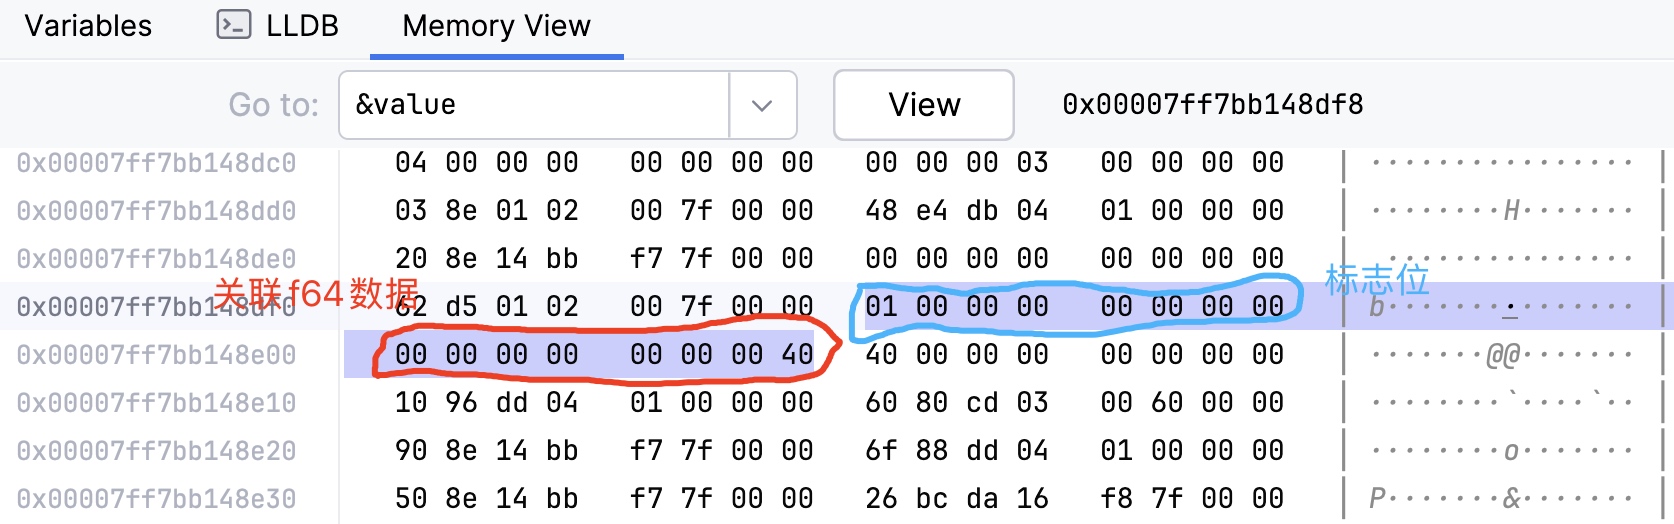Image resolution: width=1674 pixels, height=524 pixels.
Task: Click byte 62 at start of highlighted row
Action: tap(411, 306)
